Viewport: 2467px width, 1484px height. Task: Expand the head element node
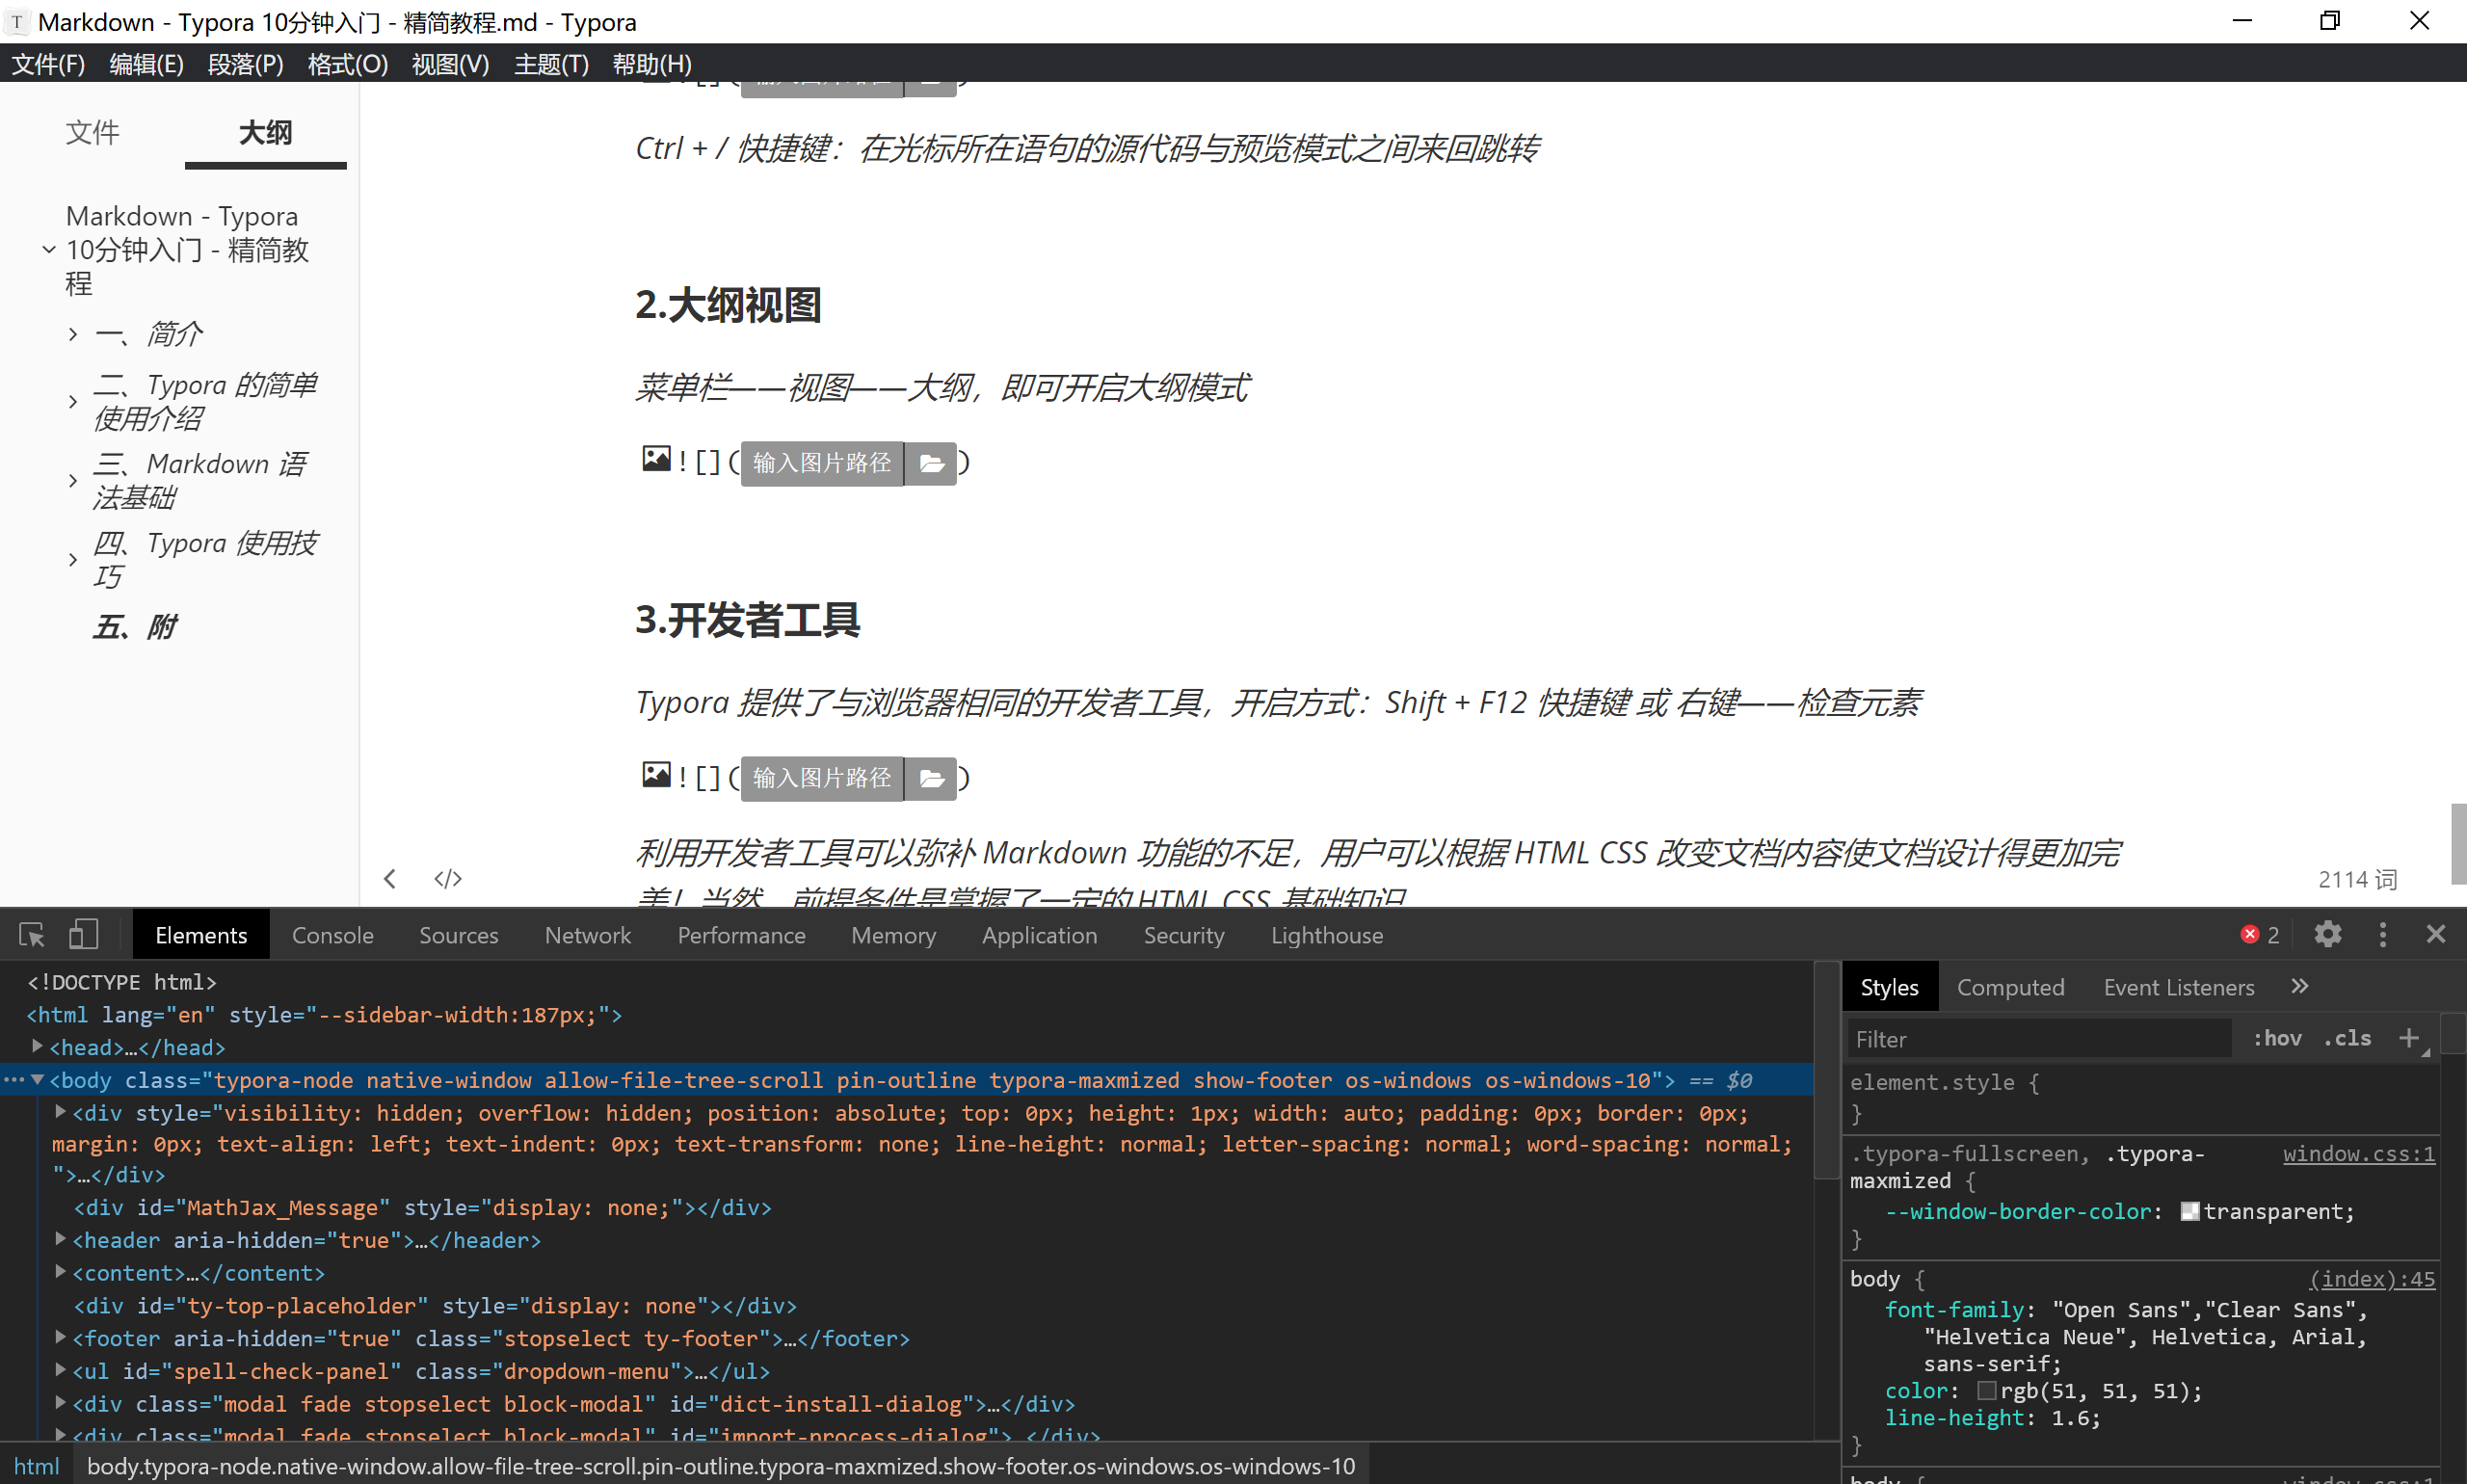(x=37, y=1046)
